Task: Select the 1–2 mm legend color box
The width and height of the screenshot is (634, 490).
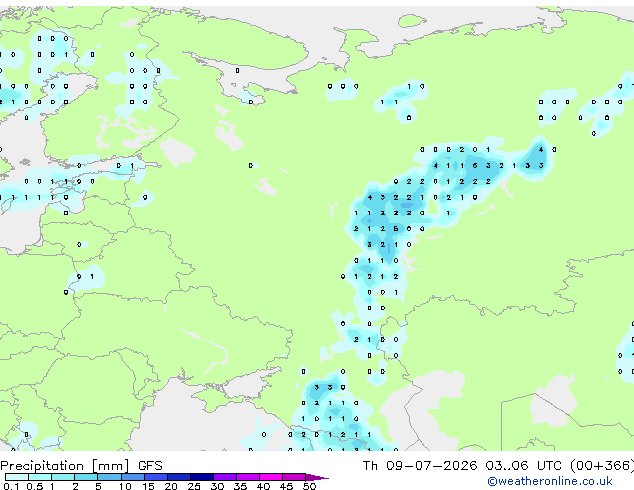Action: tap(63, 477)
